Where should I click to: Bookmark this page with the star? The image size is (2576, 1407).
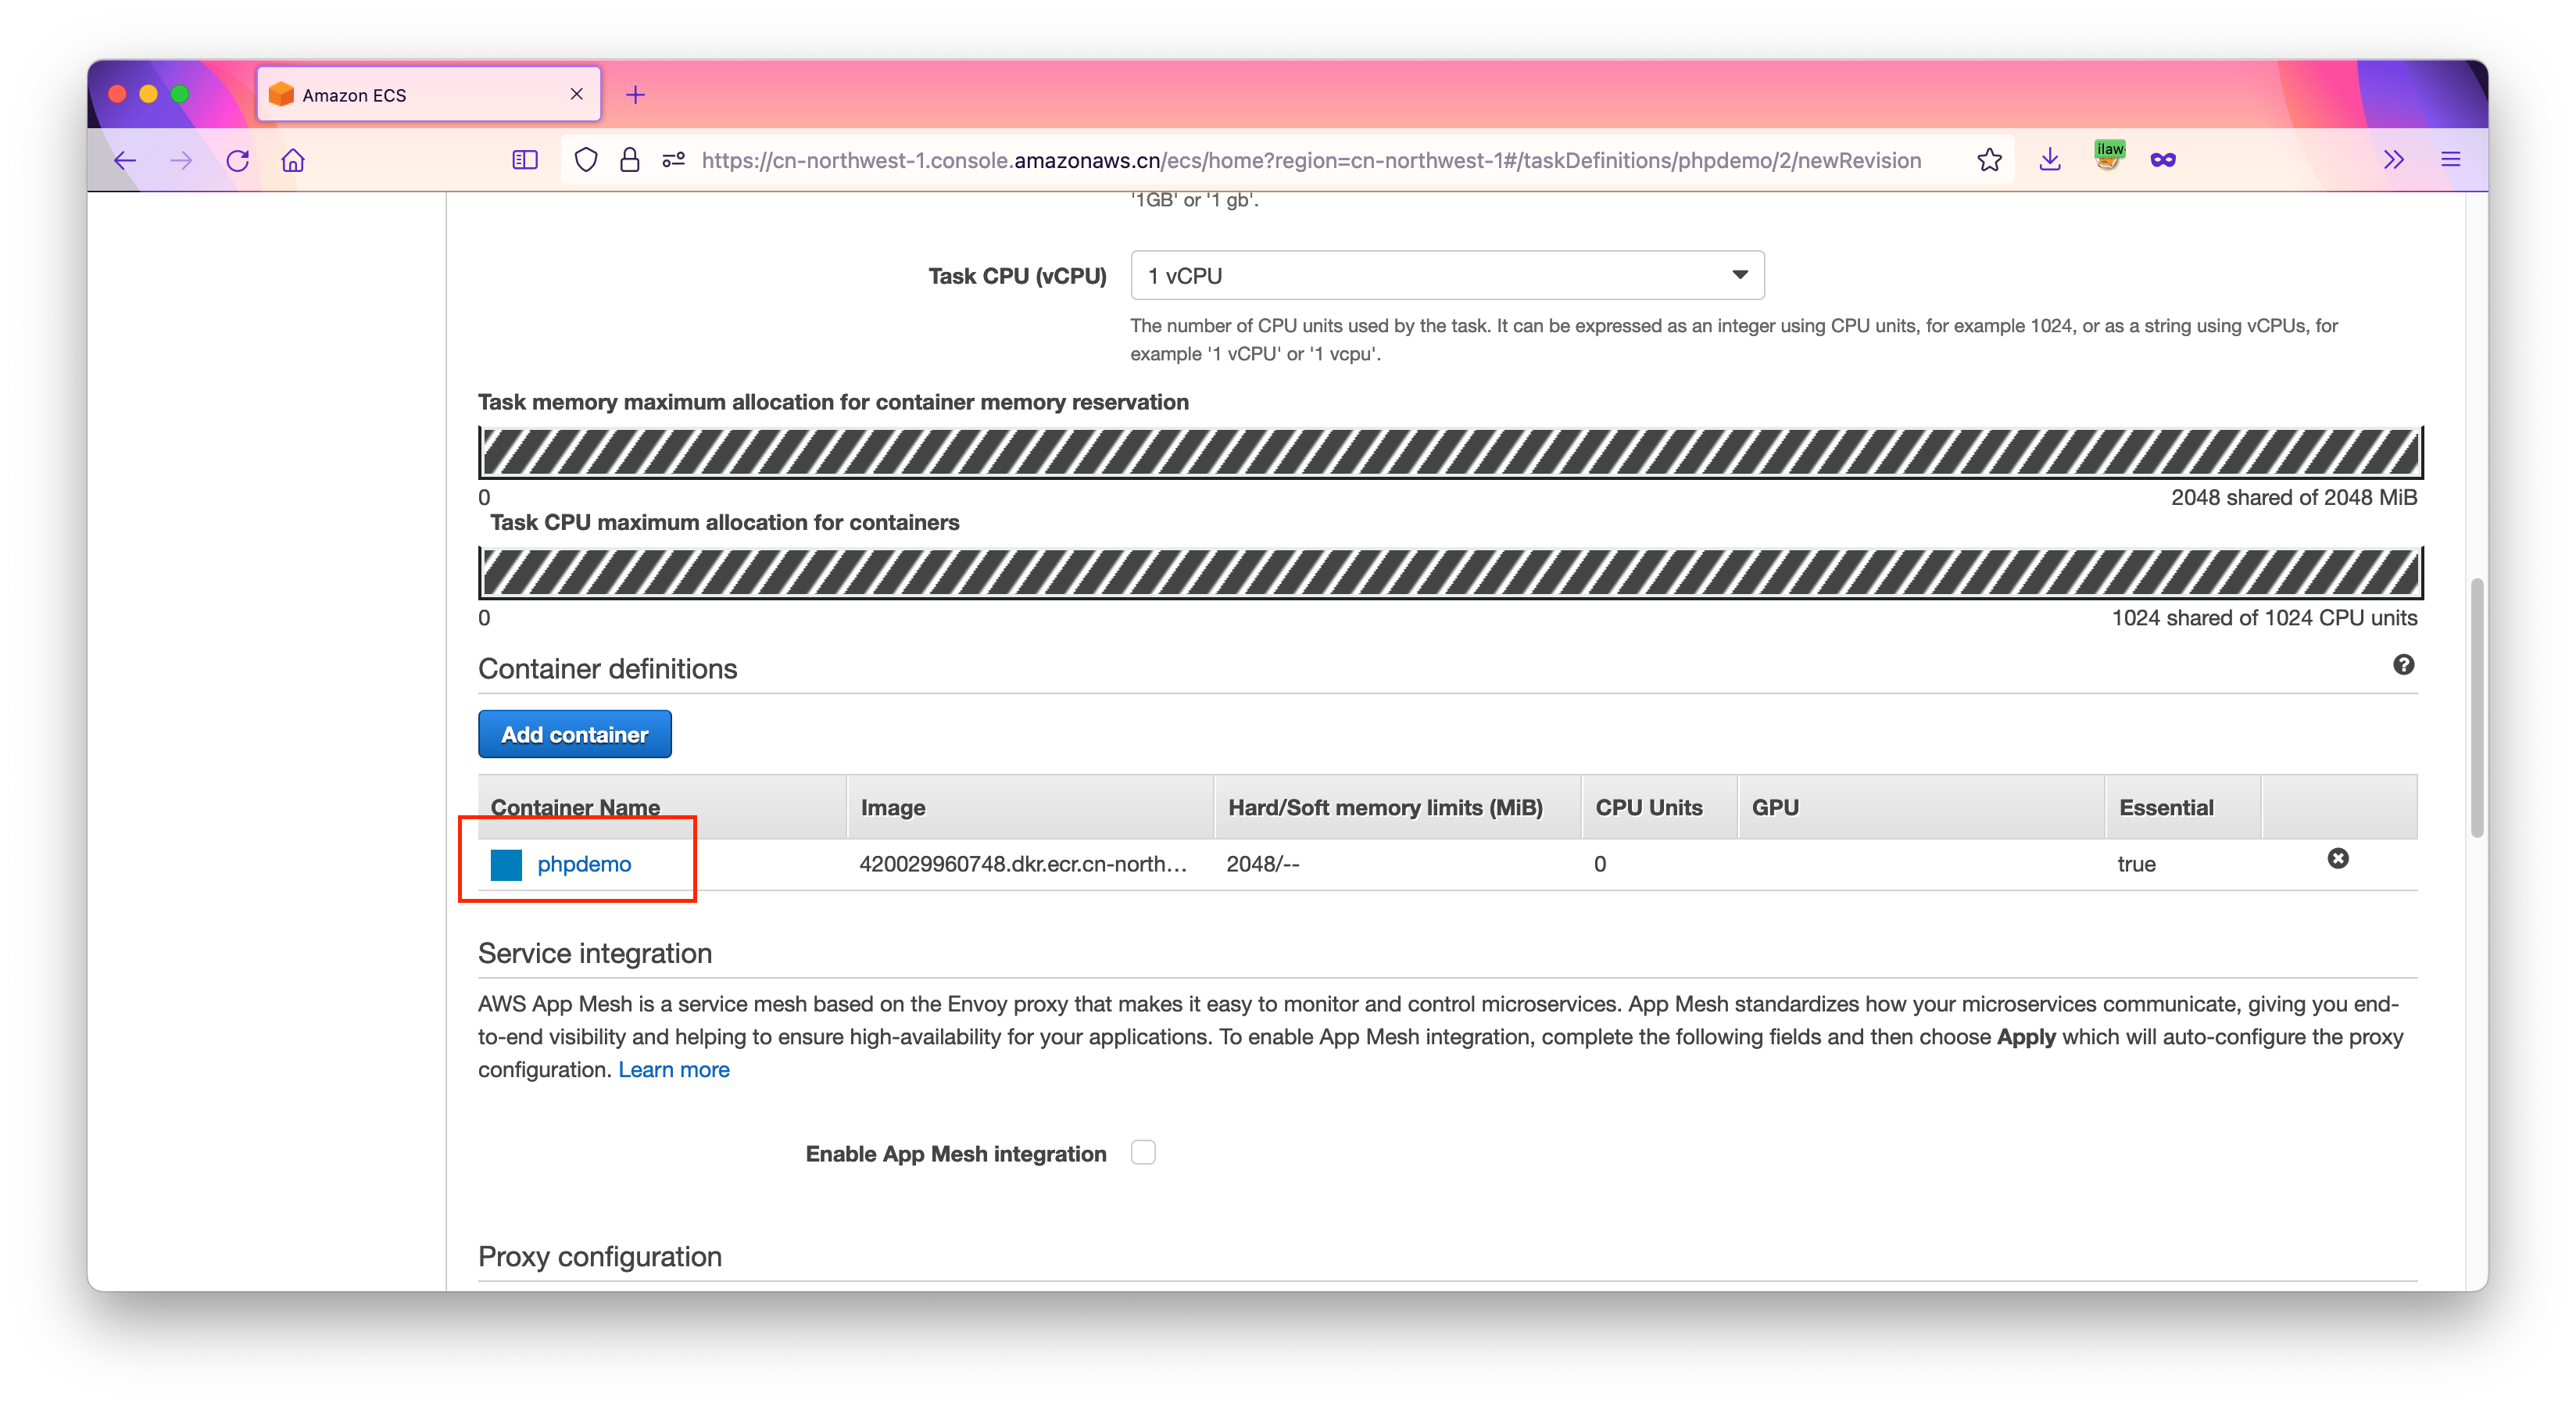[x=1989, y=160]
